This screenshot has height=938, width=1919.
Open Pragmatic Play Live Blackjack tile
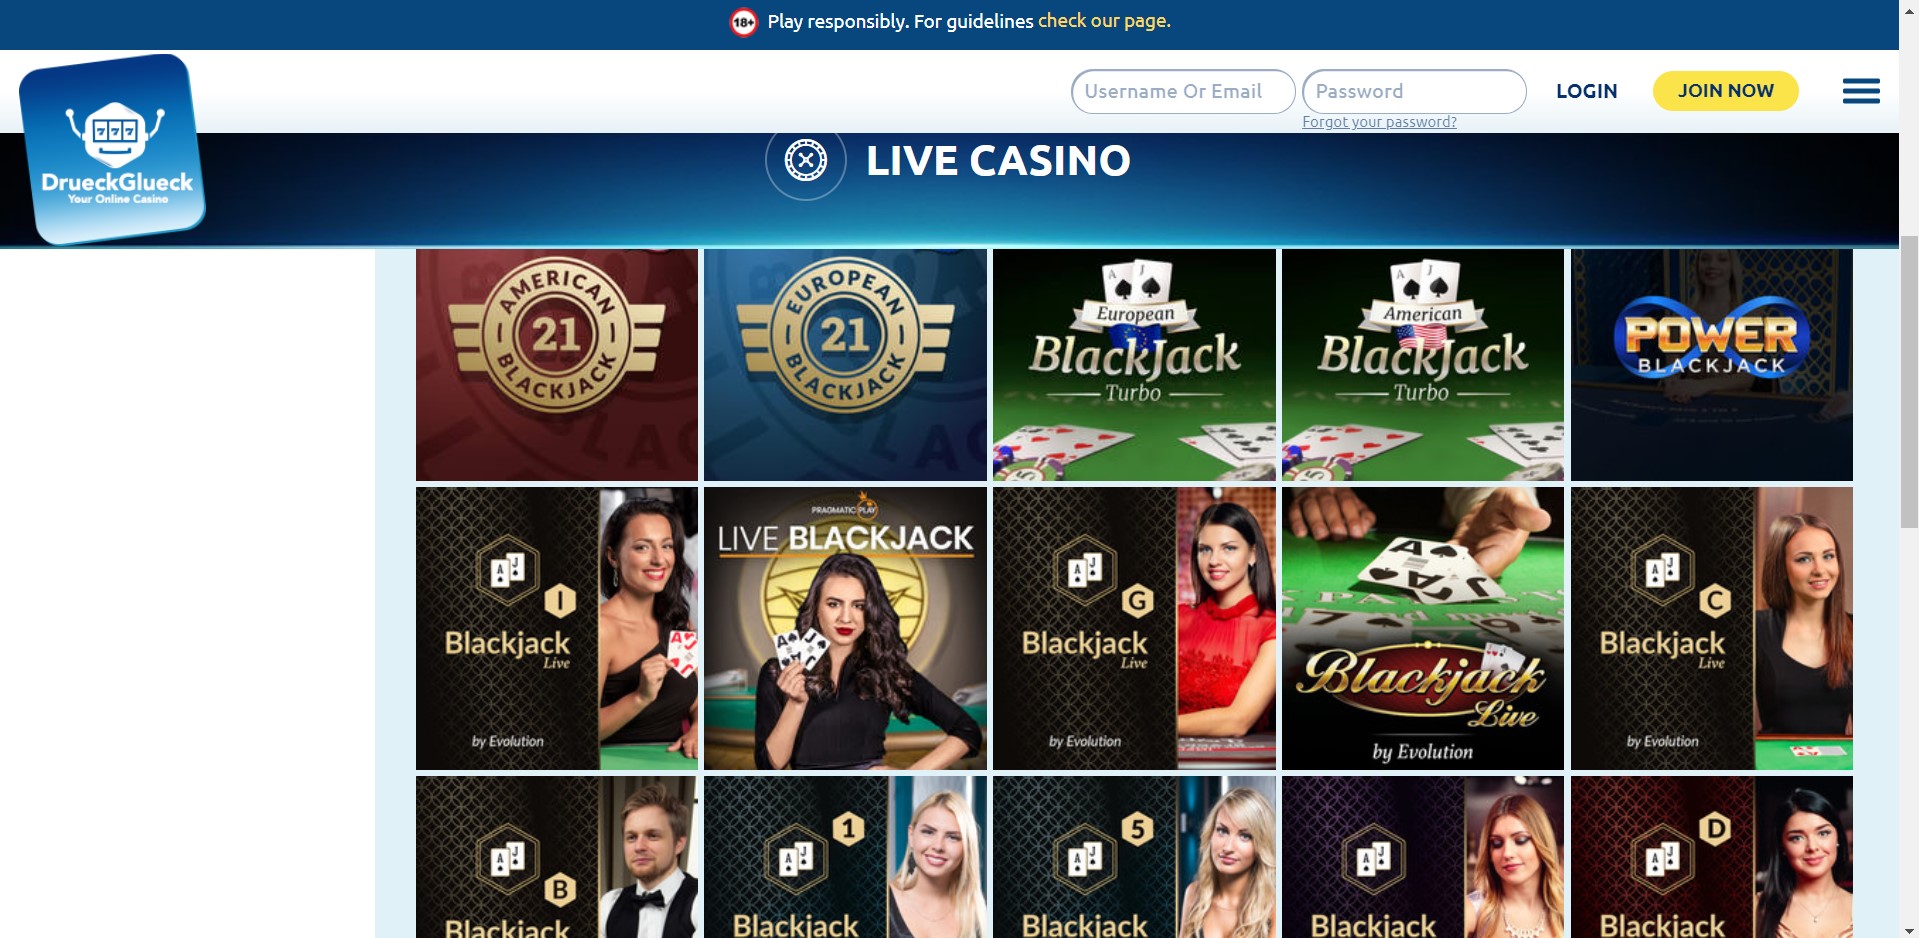coord(845,628)
